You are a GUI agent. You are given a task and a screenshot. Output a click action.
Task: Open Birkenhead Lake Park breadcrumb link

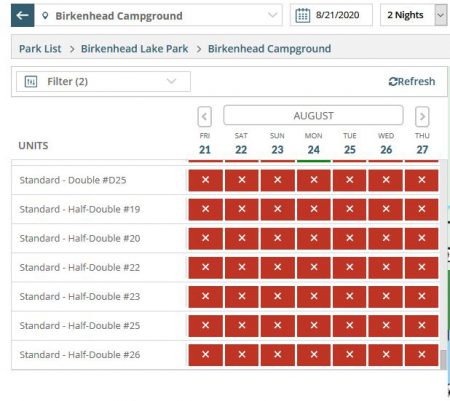tap(134, 49)
